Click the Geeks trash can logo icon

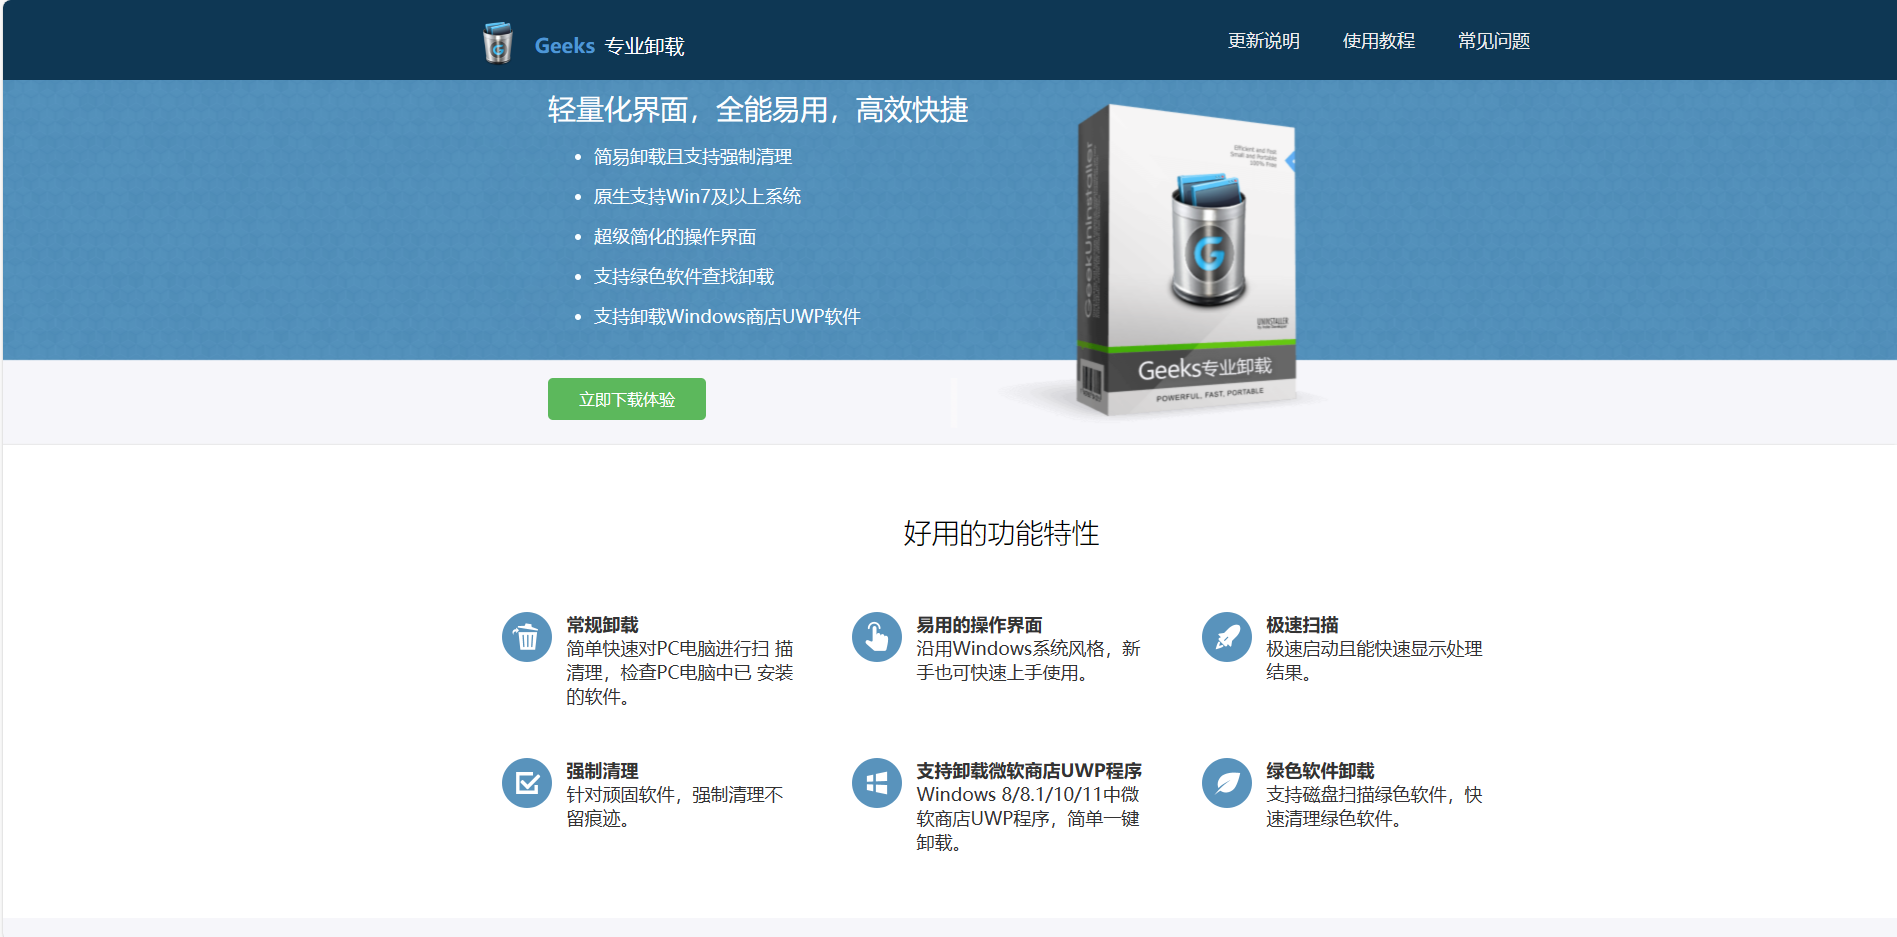point(497,43)
